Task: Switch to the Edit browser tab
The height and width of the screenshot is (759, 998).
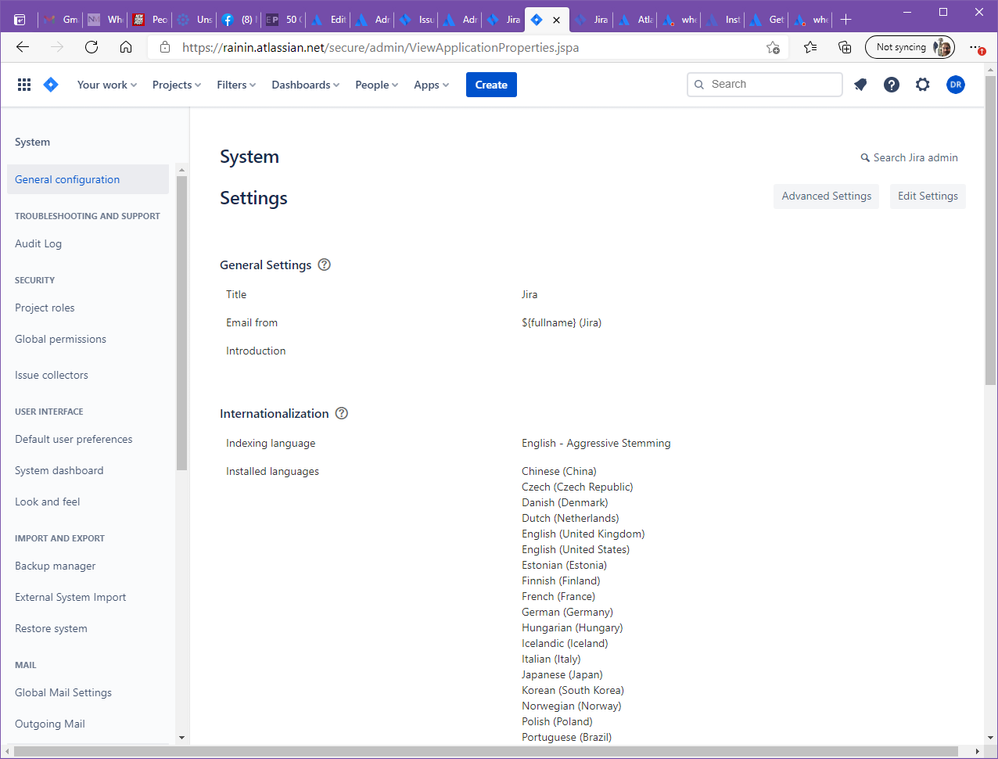Action: click(x=329, y=20)
